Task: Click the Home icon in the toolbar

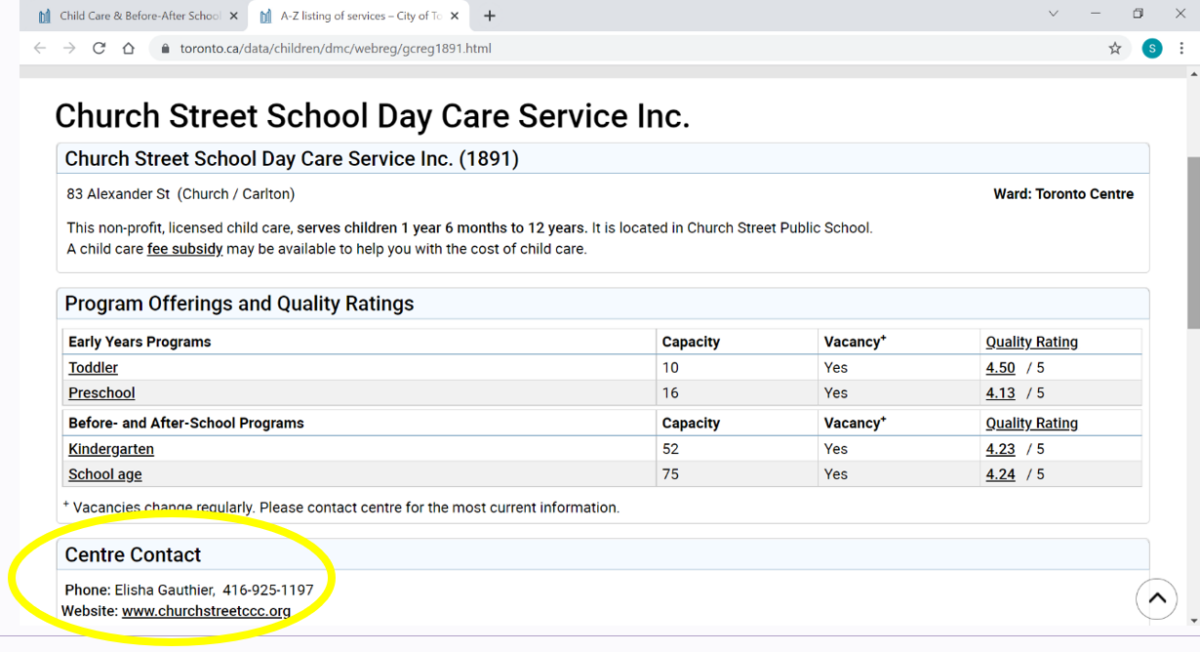Action: point(128,47)
